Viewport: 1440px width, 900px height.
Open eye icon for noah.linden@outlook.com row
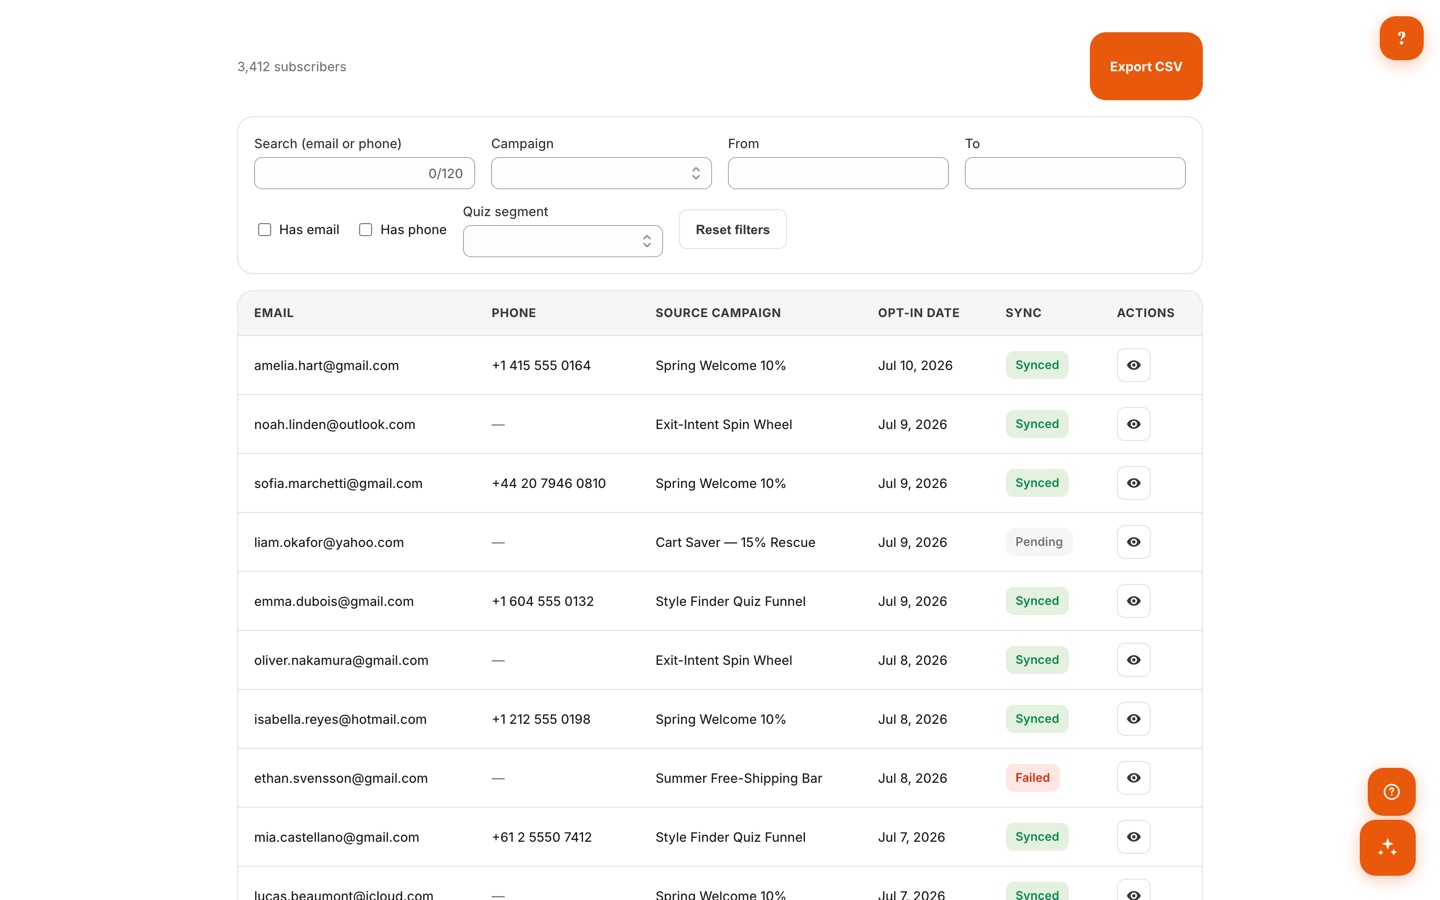coord(1133,424)
